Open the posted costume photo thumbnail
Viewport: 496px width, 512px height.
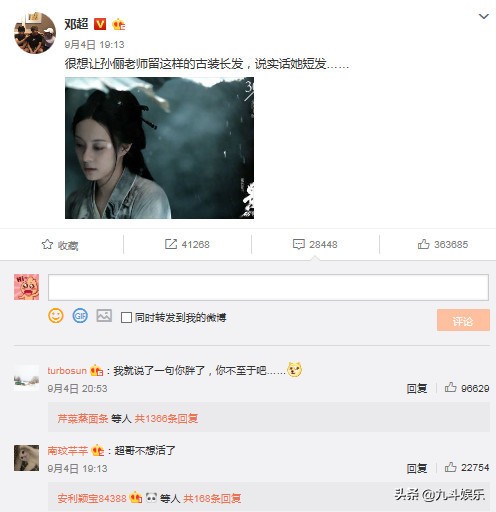[159, 148]
